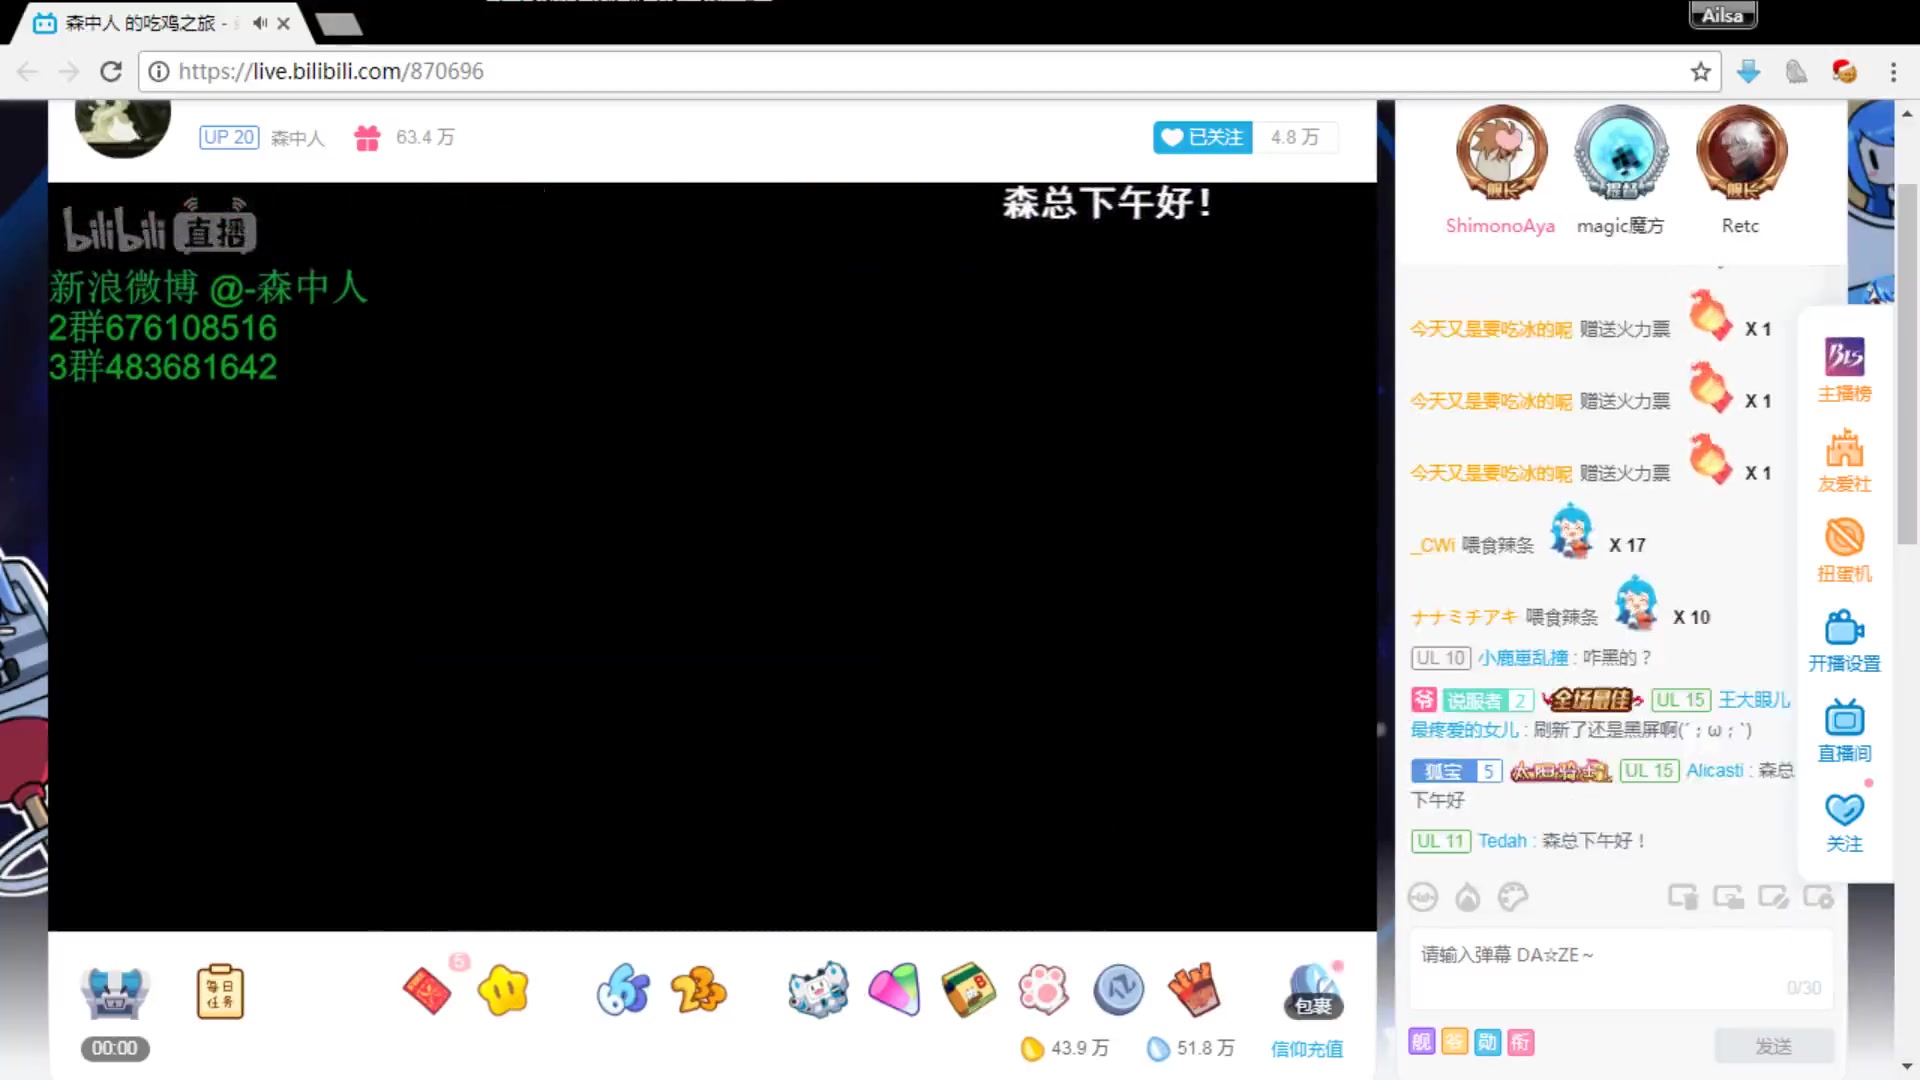Open 主播榜 streamer ranking in sidebar
This screenshot has width=1920, height=1080.
coord(1844,370)
